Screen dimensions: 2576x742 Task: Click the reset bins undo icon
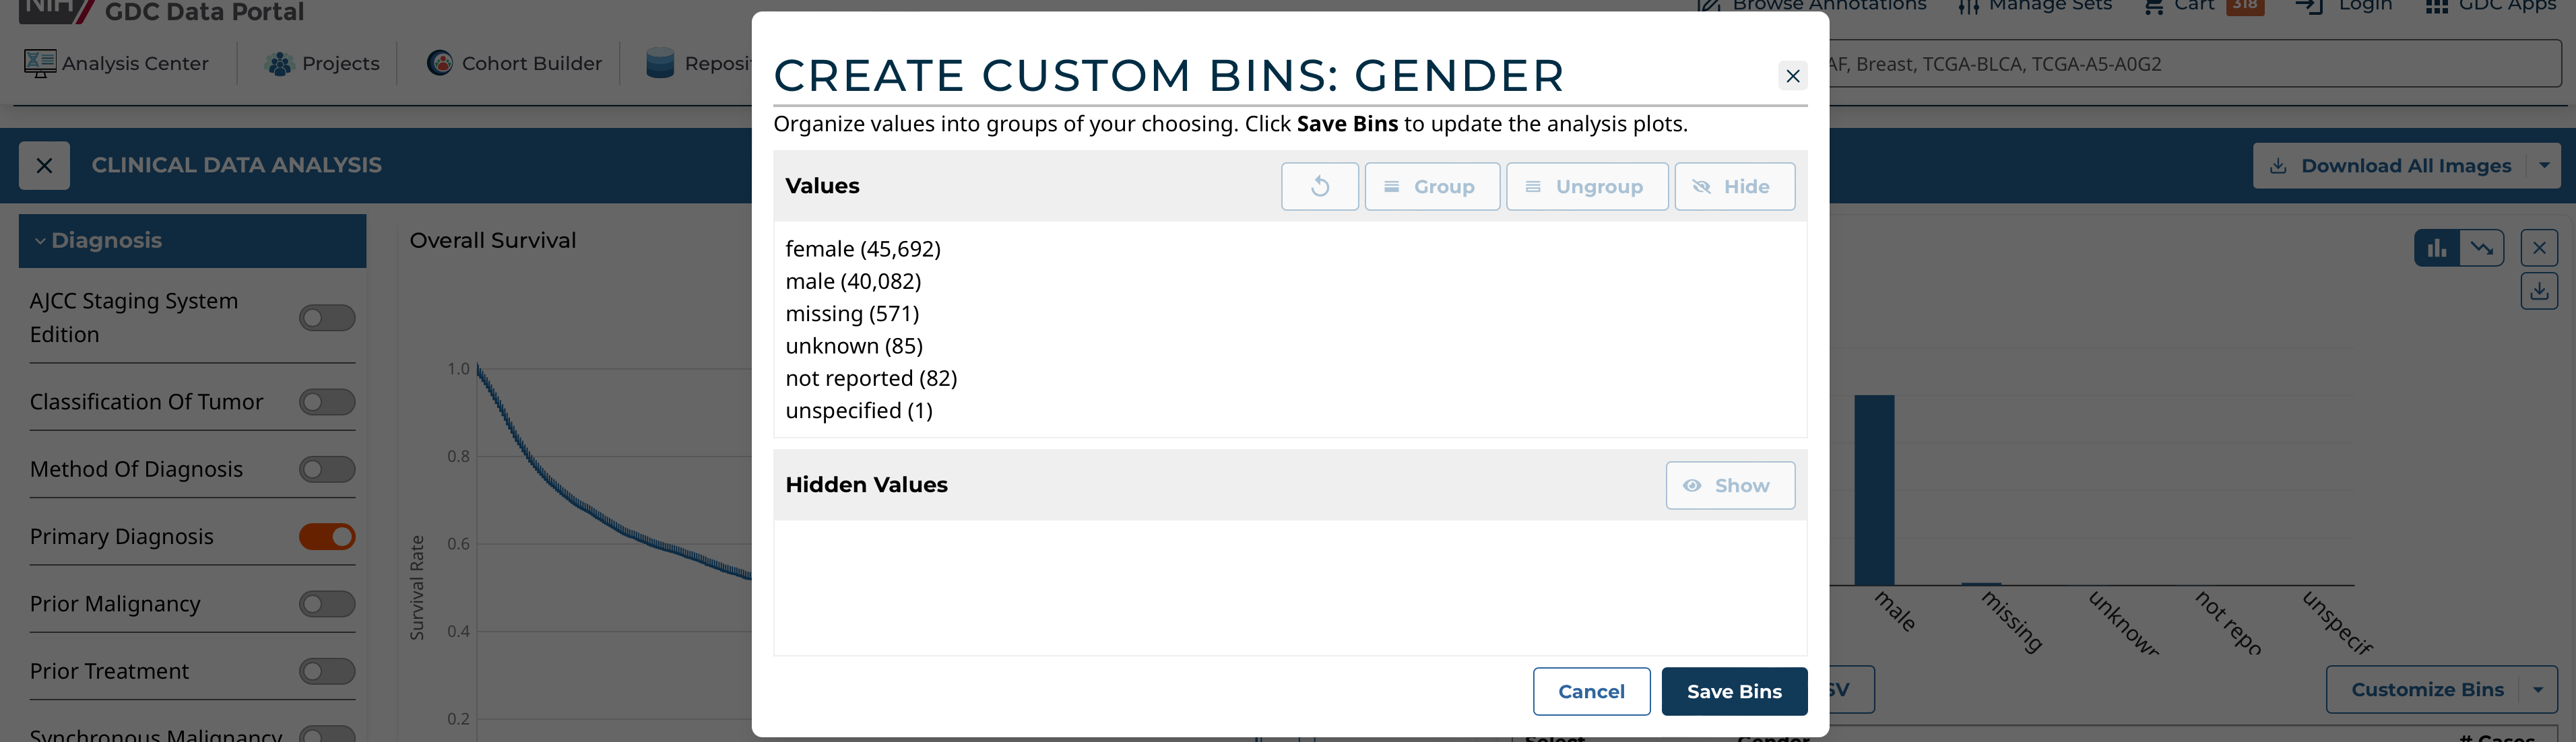[1319, 186]
